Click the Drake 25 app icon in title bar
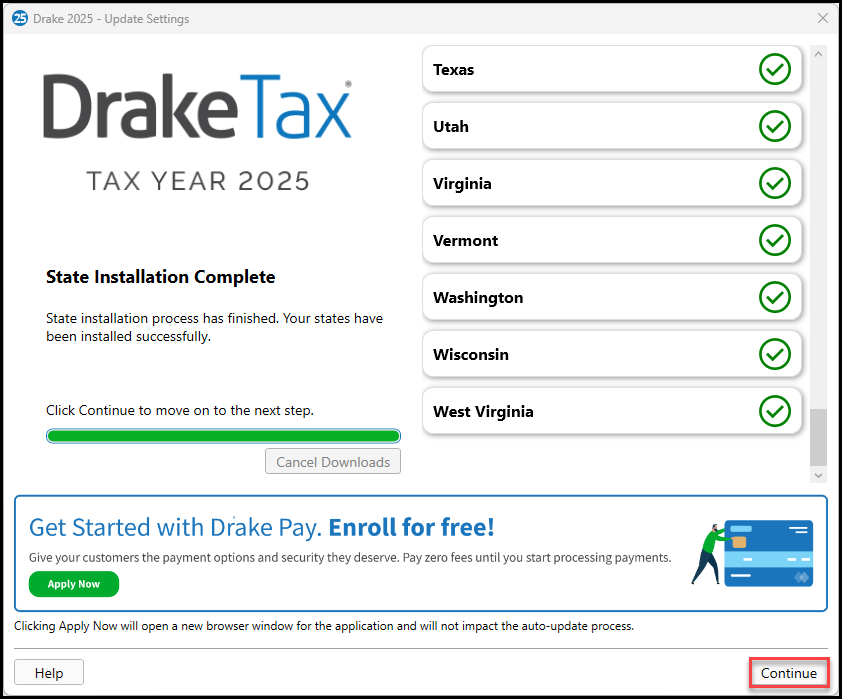The width and height of the screenshot is (842, 699). click(x=19, y=18)
